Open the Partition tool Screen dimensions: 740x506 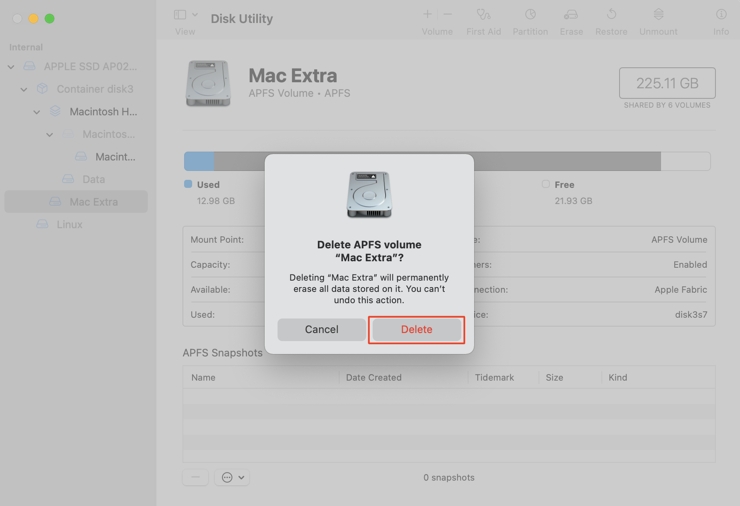(x=530, y=15)
